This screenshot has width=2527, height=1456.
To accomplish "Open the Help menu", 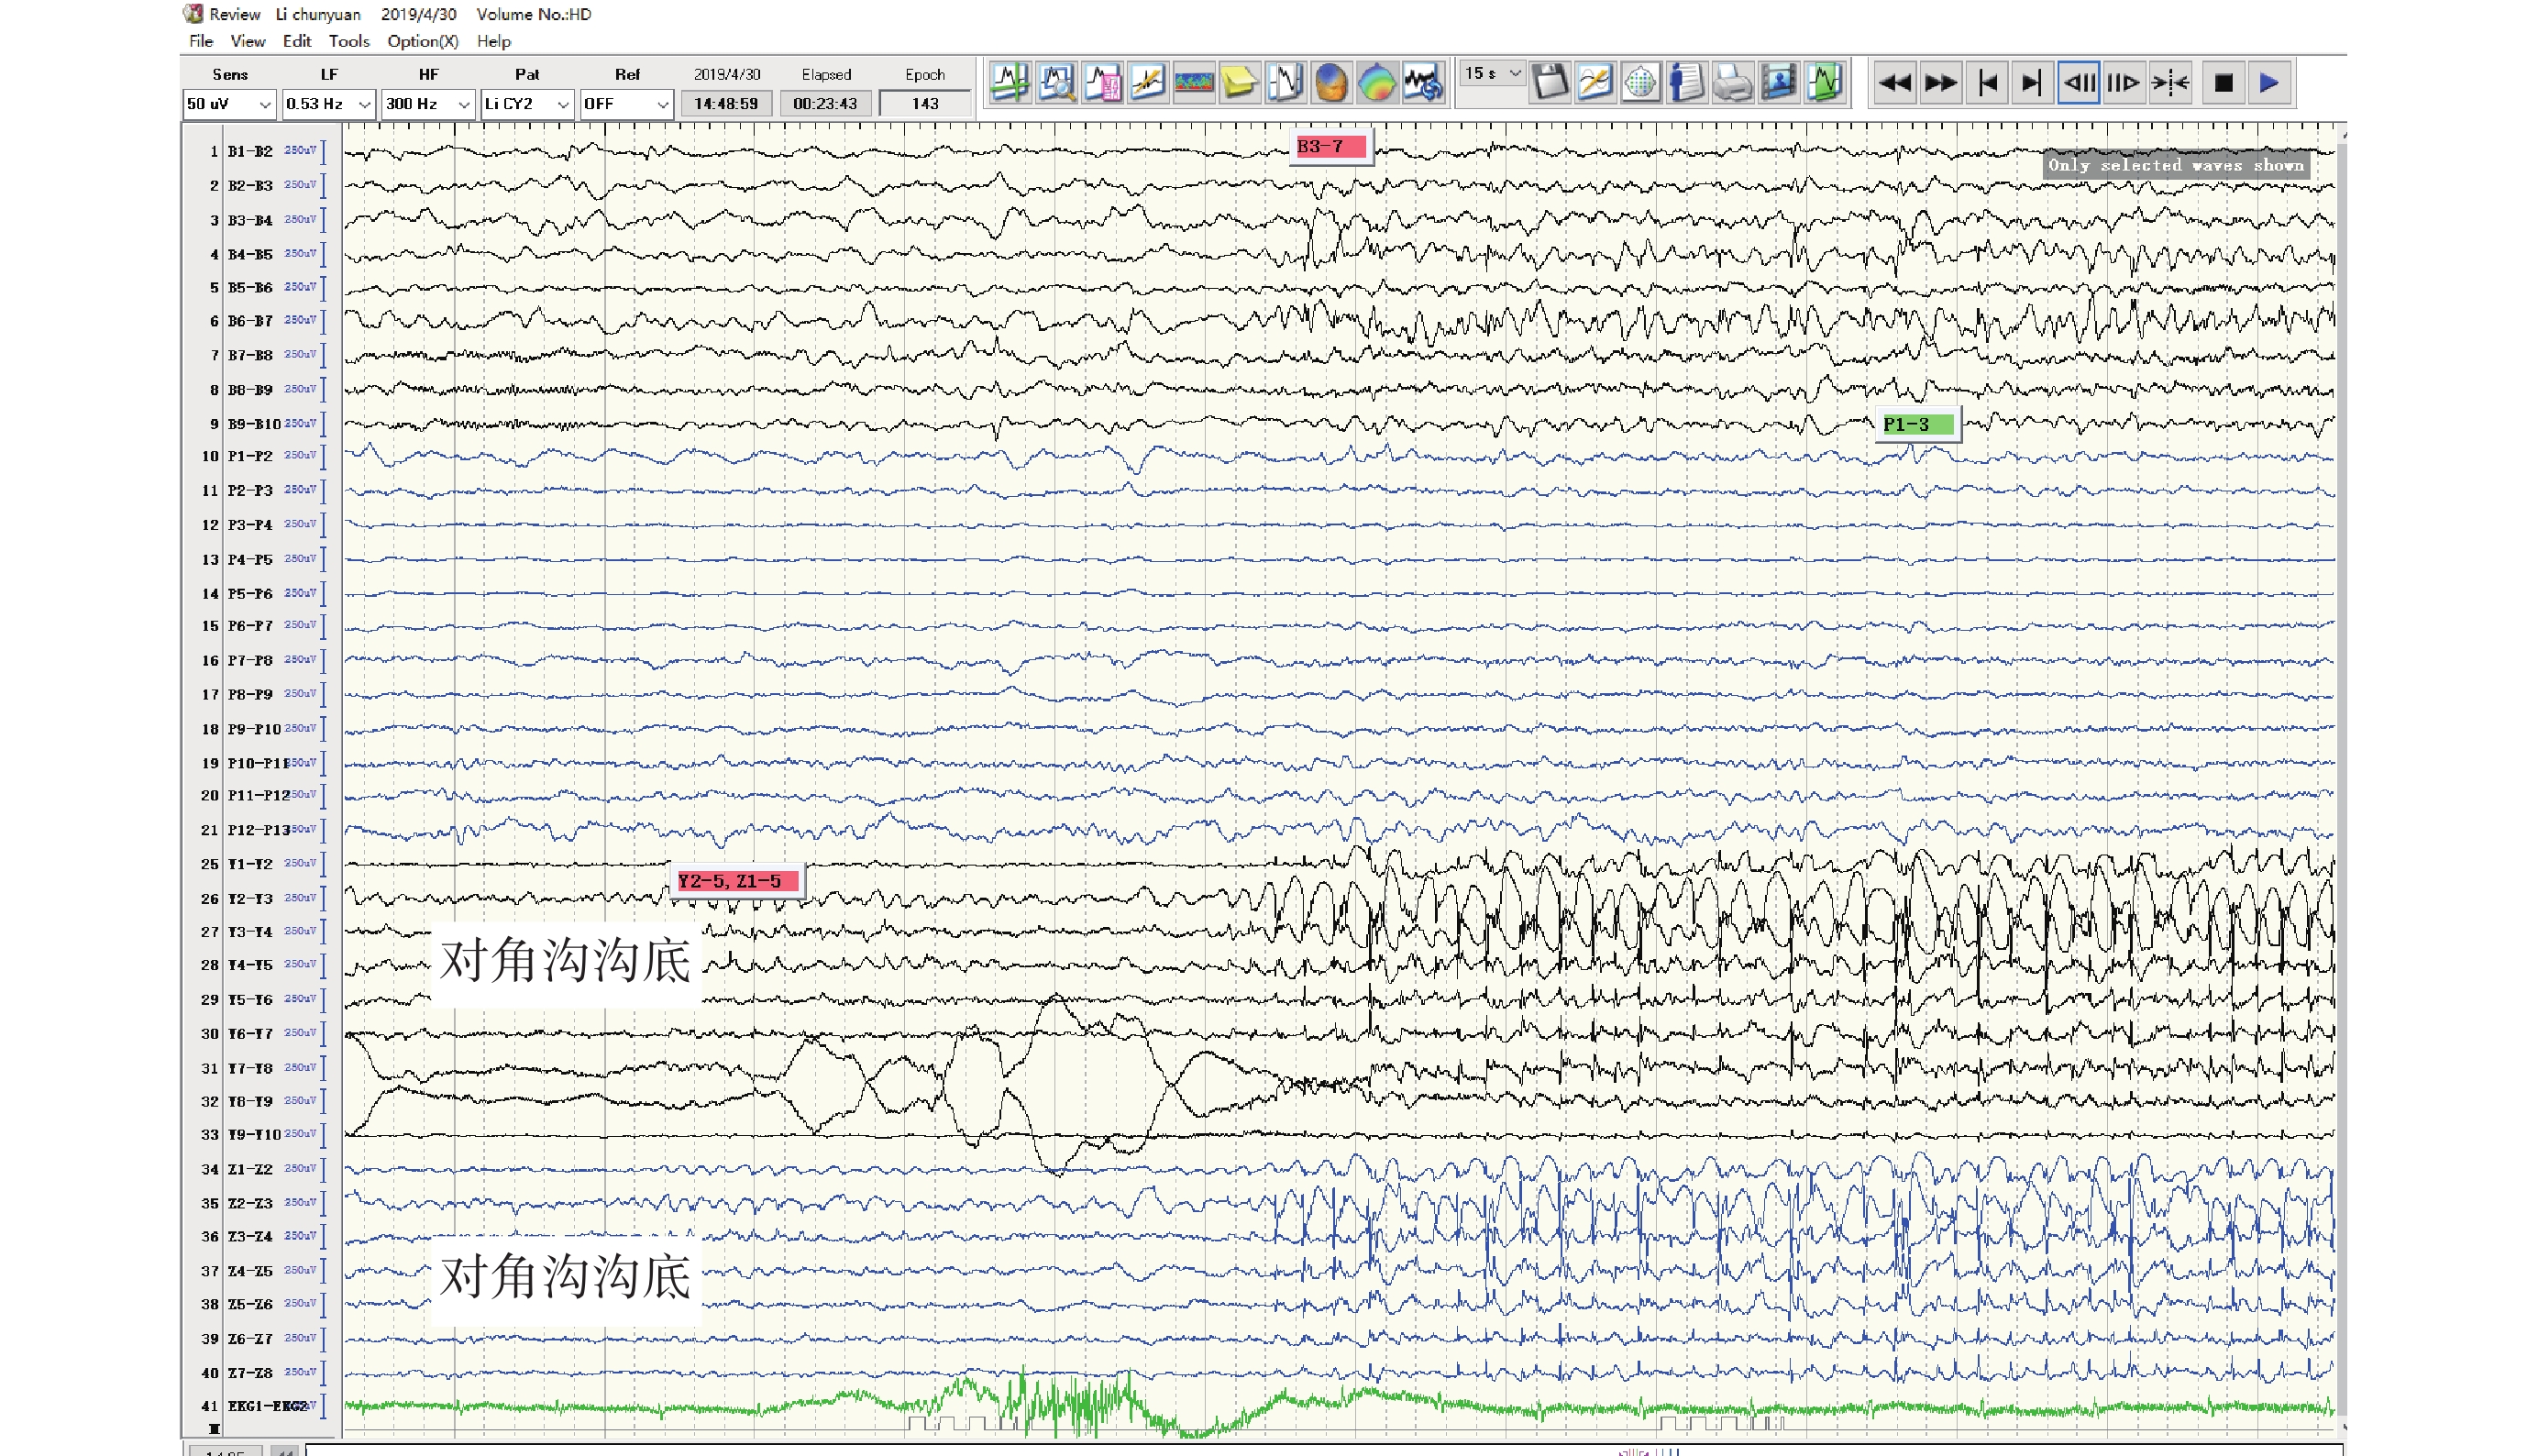I will (494, 41).
